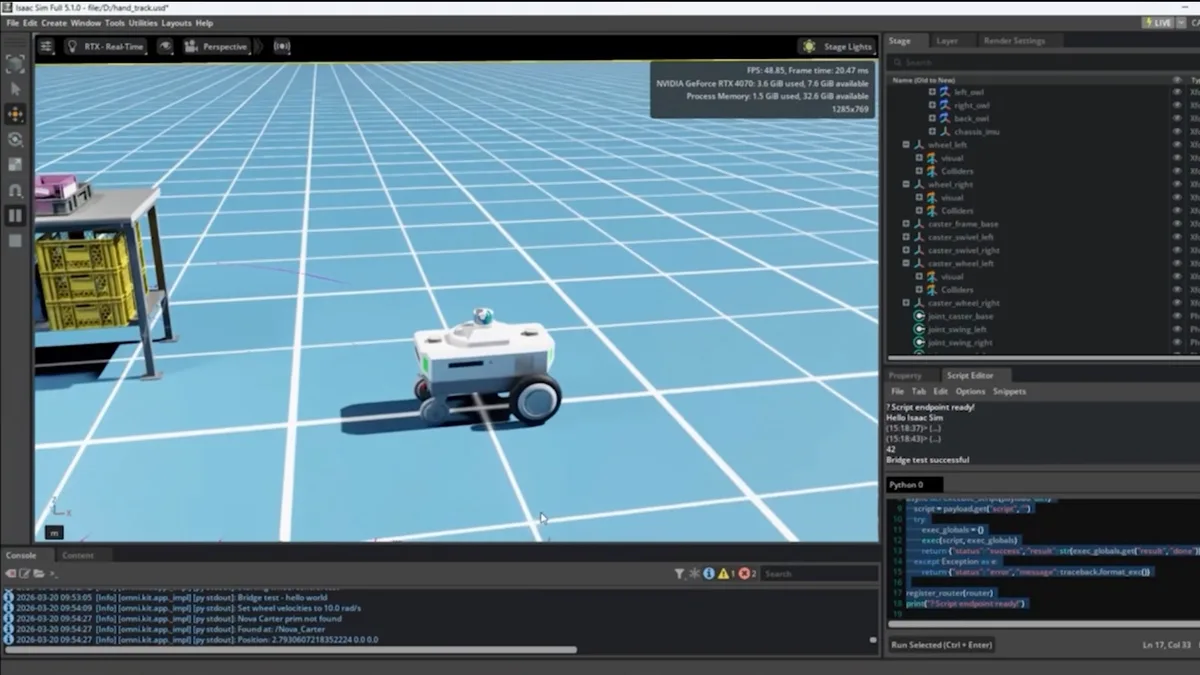This screenshot has width=1200, height=675.
Task: Expand the caster_swivel_left prim
Action: [x=906, y=237]
